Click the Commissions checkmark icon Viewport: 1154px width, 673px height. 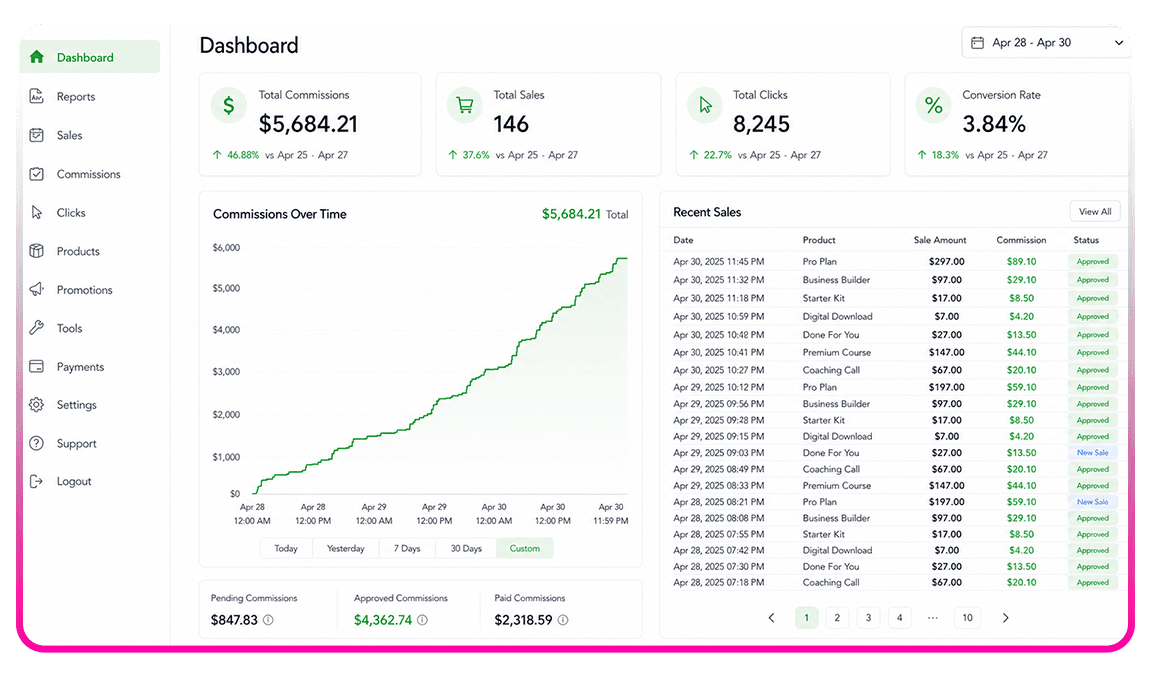point(37,174)
